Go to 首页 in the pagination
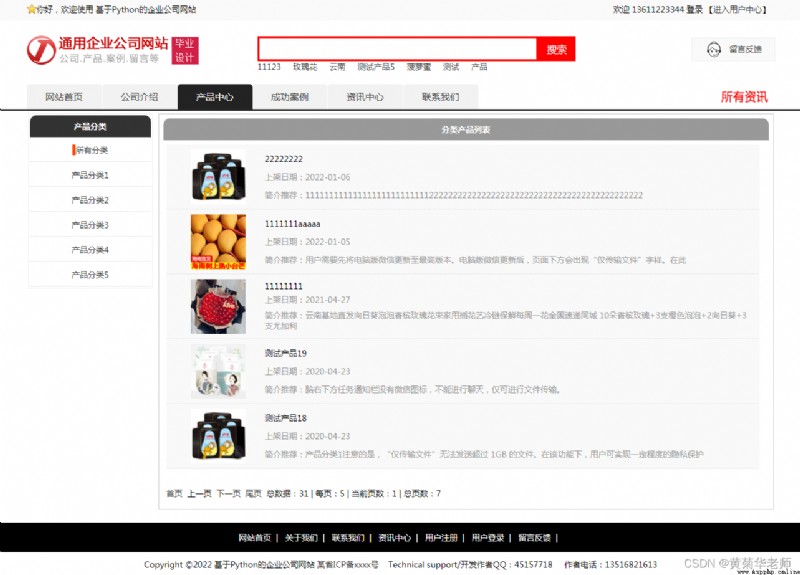Viewport: 800px width, 575px height. pyautogui.click(x=174, y=493)
